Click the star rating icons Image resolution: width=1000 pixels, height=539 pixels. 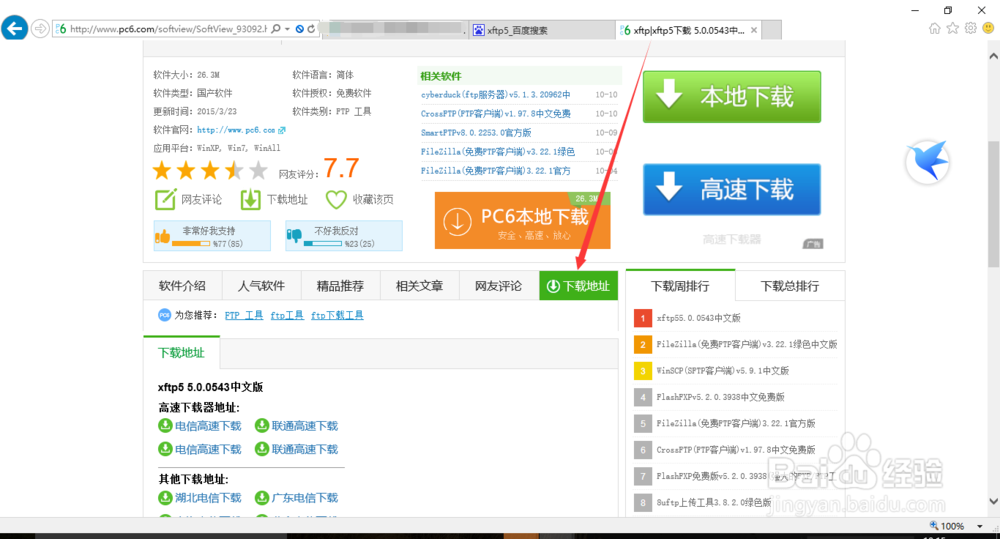[x=210, y=170]
